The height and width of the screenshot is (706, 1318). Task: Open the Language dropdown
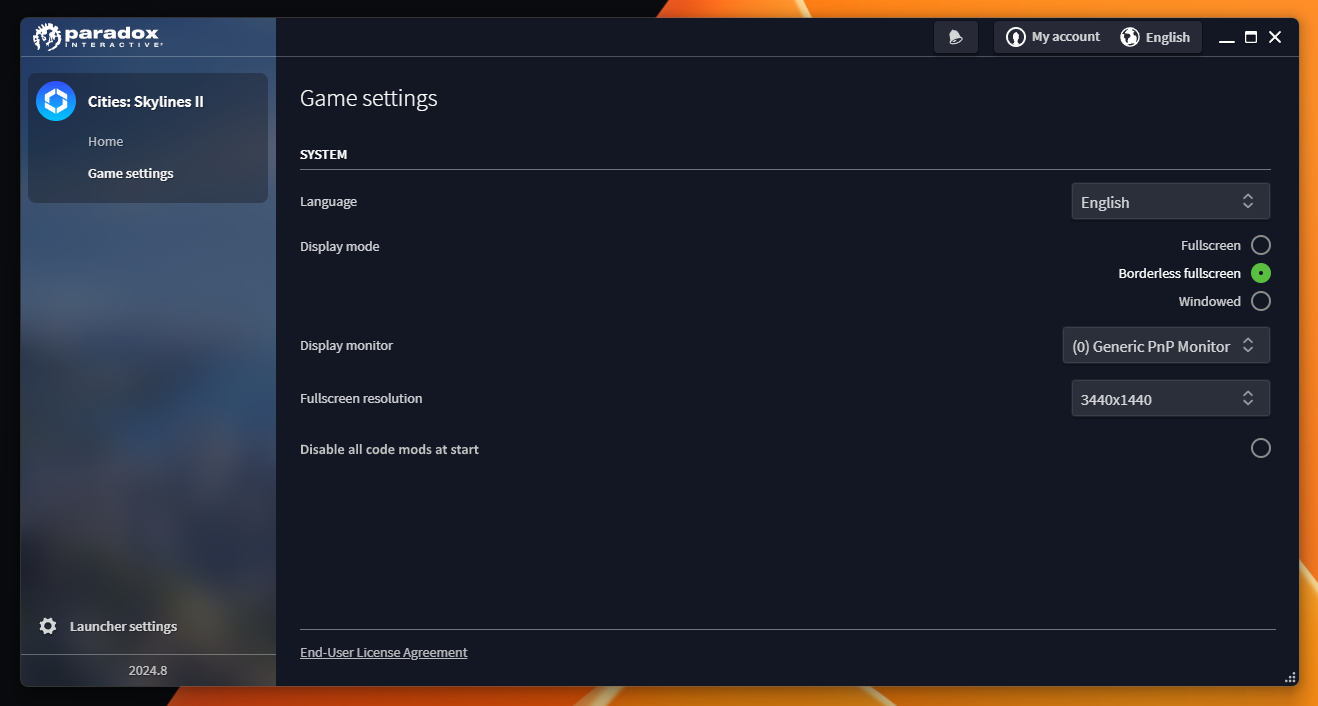click(1170, 201)
